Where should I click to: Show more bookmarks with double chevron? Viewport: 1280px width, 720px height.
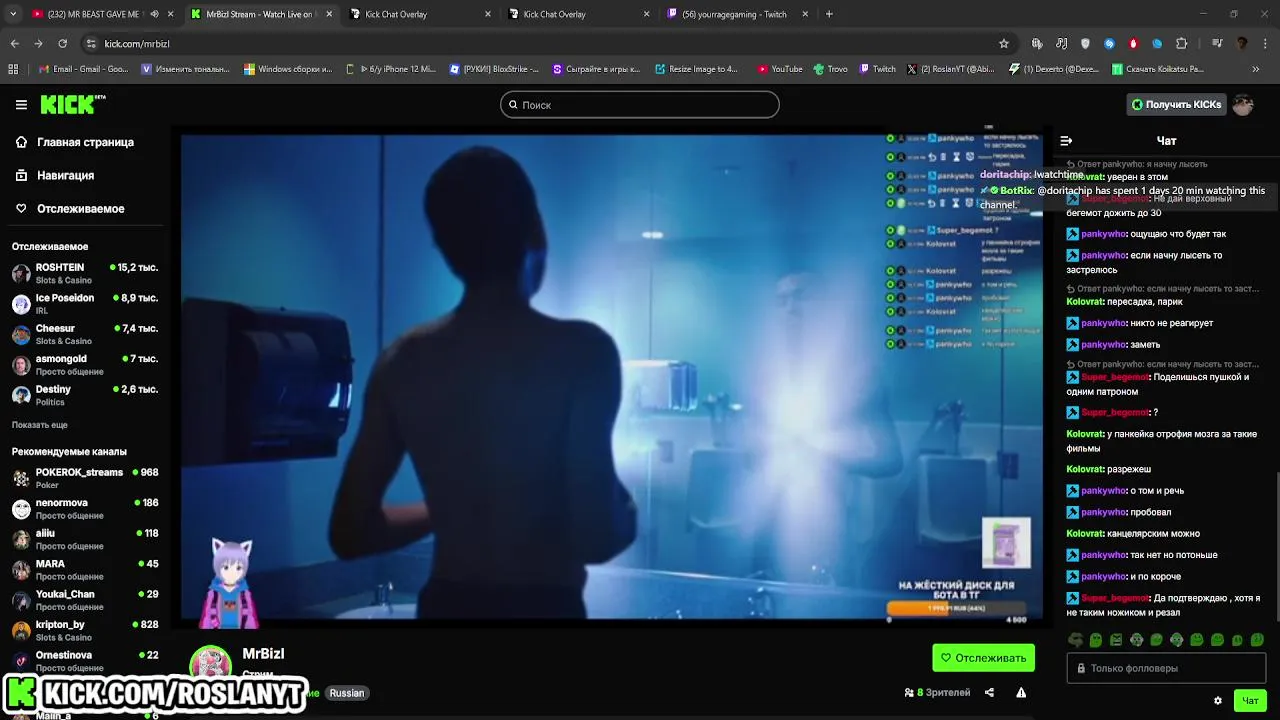tap(1256, 69)
